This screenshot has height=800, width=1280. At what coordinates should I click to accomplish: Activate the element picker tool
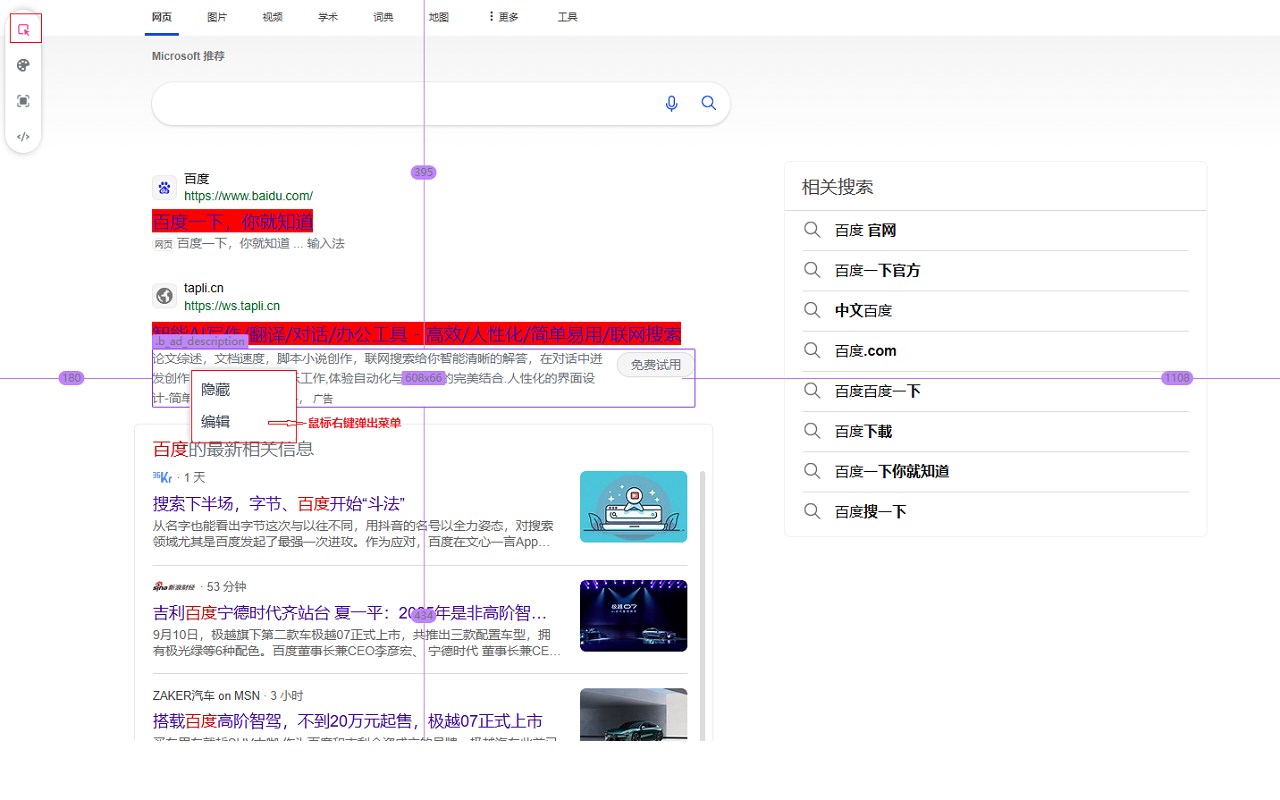(x=25, y=29)
